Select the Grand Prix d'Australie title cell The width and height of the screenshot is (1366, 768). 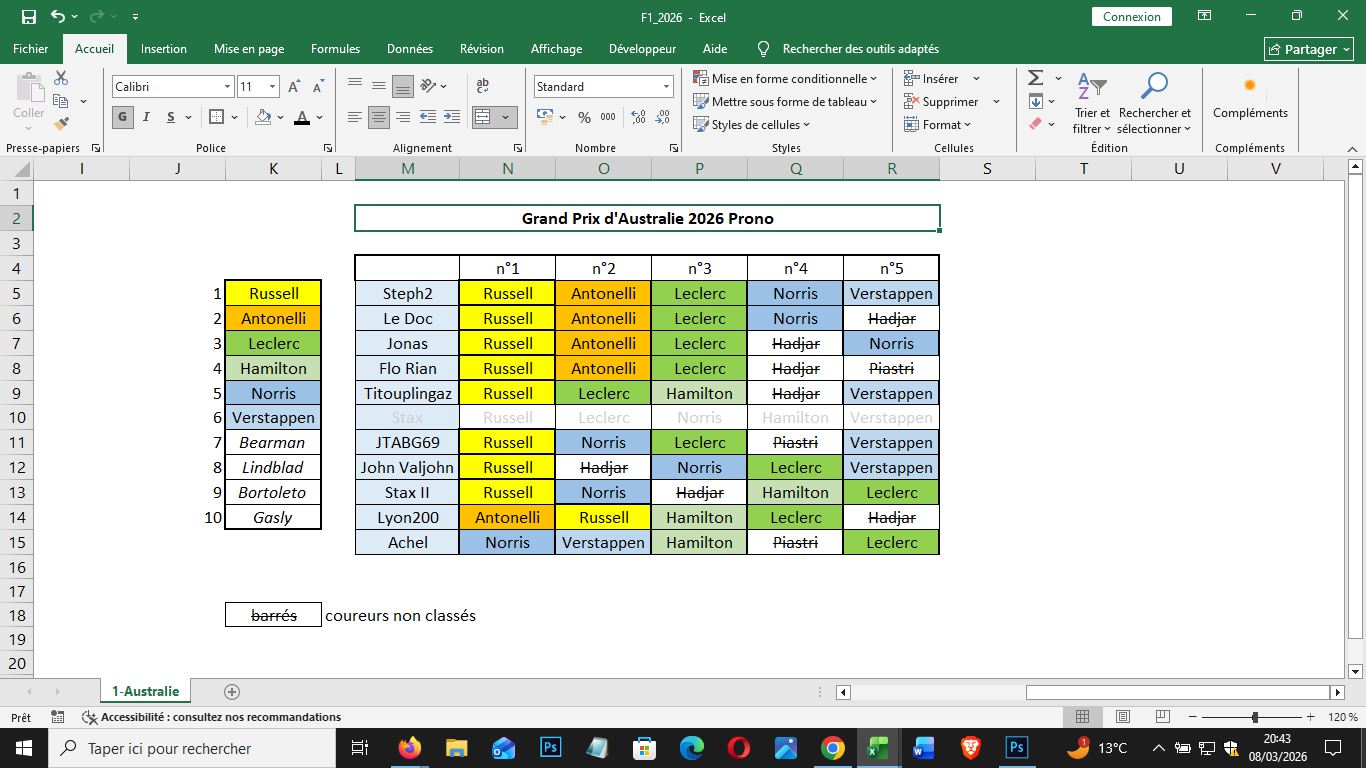click(x=647, y=218)
